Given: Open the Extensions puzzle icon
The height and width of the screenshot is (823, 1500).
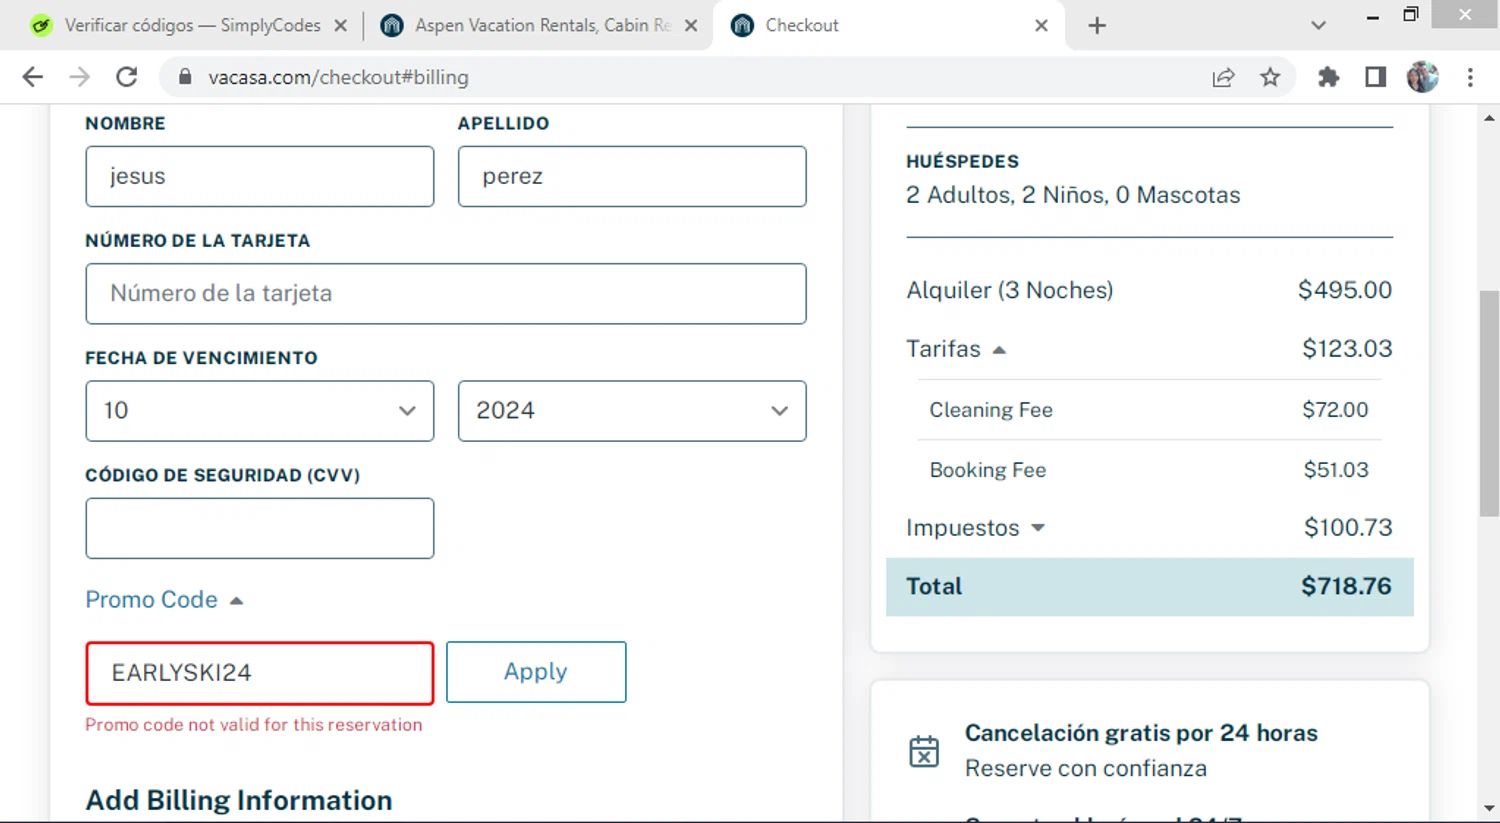Looking at the screenshot, I should [x=1328, y=77].
